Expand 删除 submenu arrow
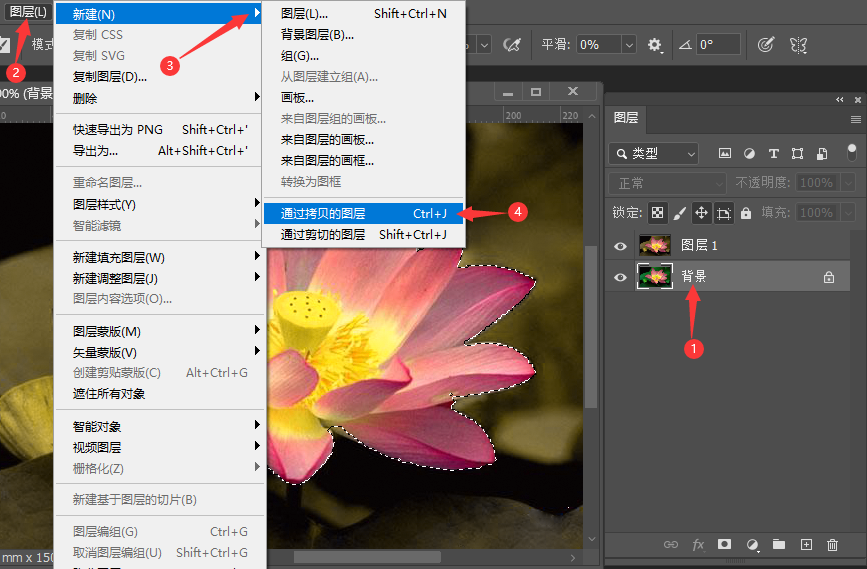This screenshot has width=867, height=569. (257, 97)
